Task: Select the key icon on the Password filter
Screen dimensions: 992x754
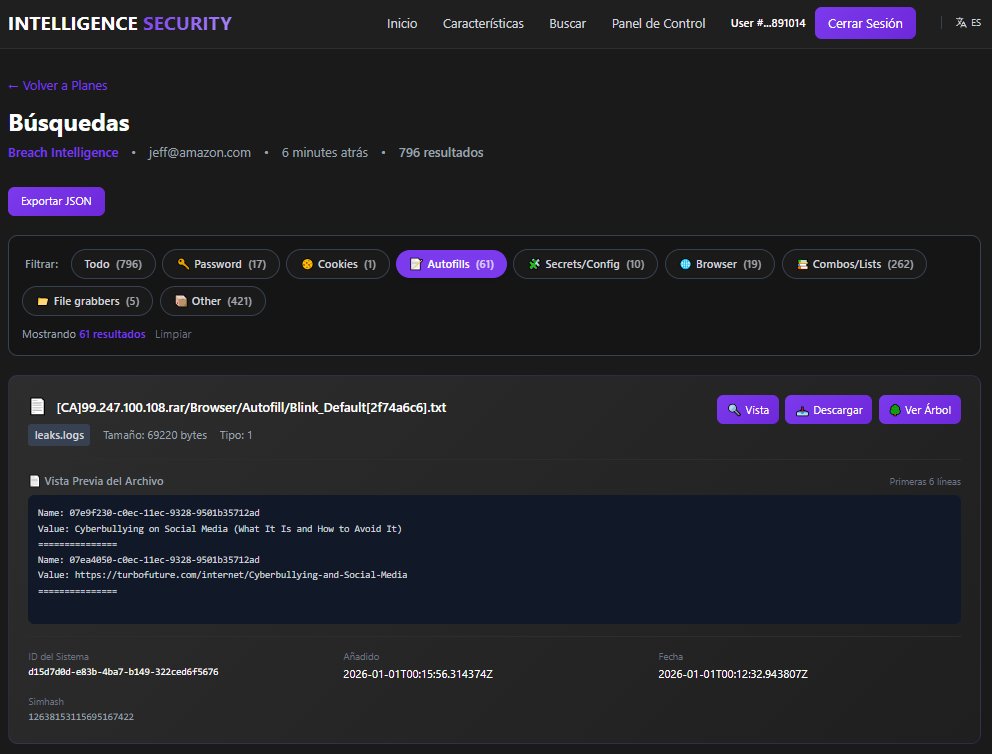Action: coord(183,264)
